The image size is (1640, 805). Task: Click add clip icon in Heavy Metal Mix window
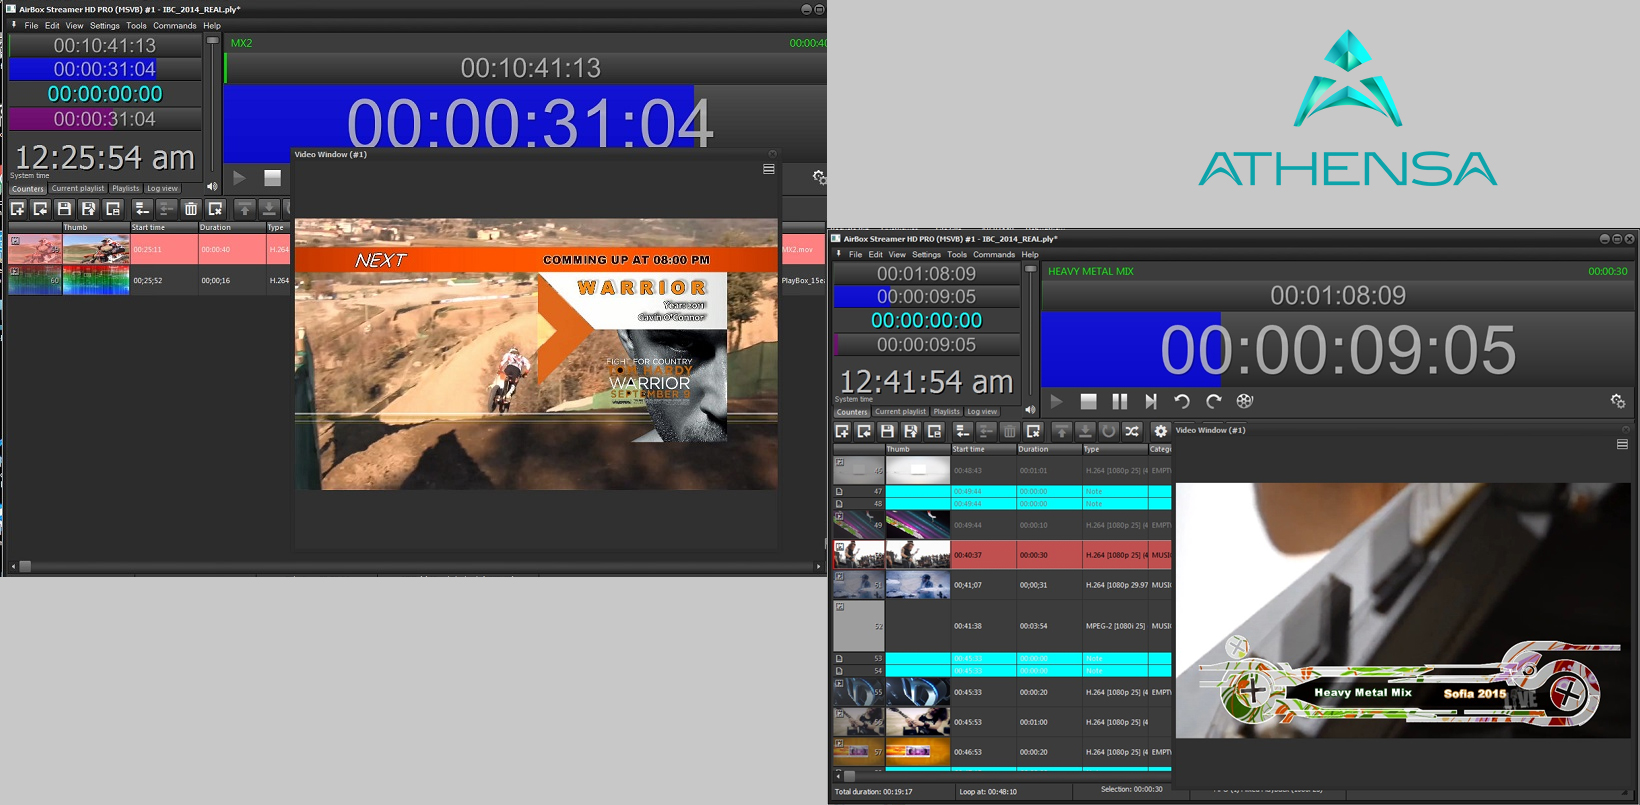click(842, 431)
